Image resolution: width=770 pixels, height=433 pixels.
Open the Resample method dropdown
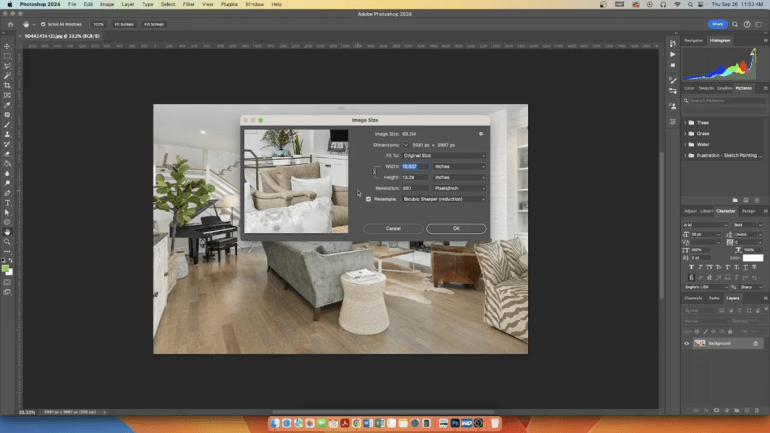click(444, 199)
